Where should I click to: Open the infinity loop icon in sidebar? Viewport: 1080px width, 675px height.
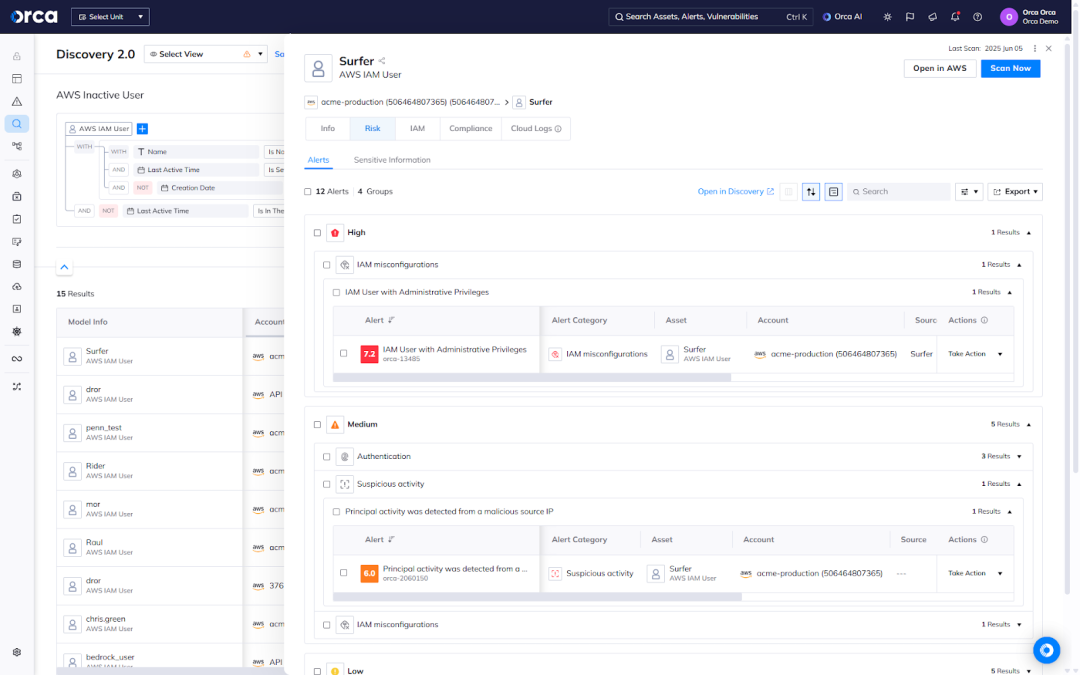pos(17,359)
